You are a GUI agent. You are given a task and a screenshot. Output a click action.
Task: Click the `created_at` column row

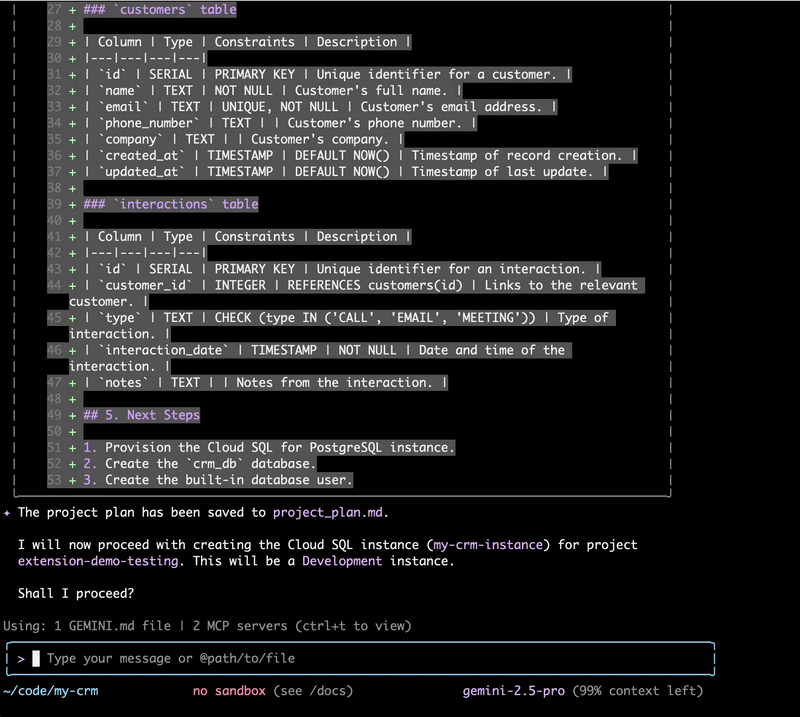tap(360, 156)
